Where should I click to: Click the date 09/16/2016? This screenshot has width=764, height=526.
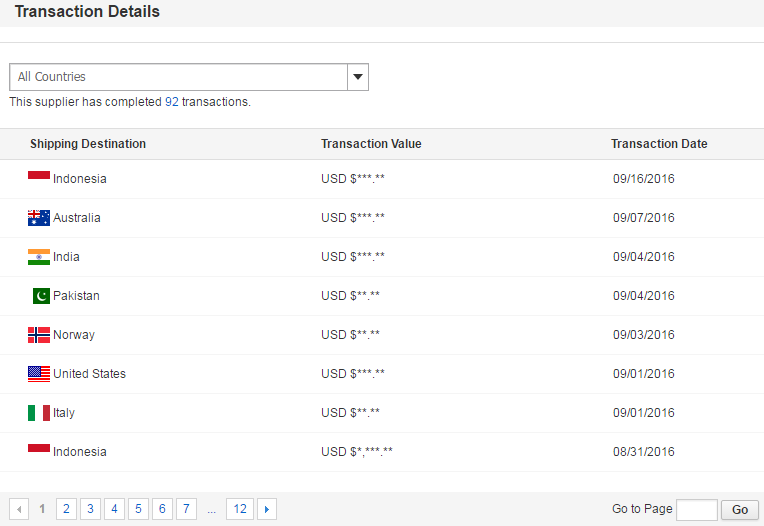(x=644, y=179)
